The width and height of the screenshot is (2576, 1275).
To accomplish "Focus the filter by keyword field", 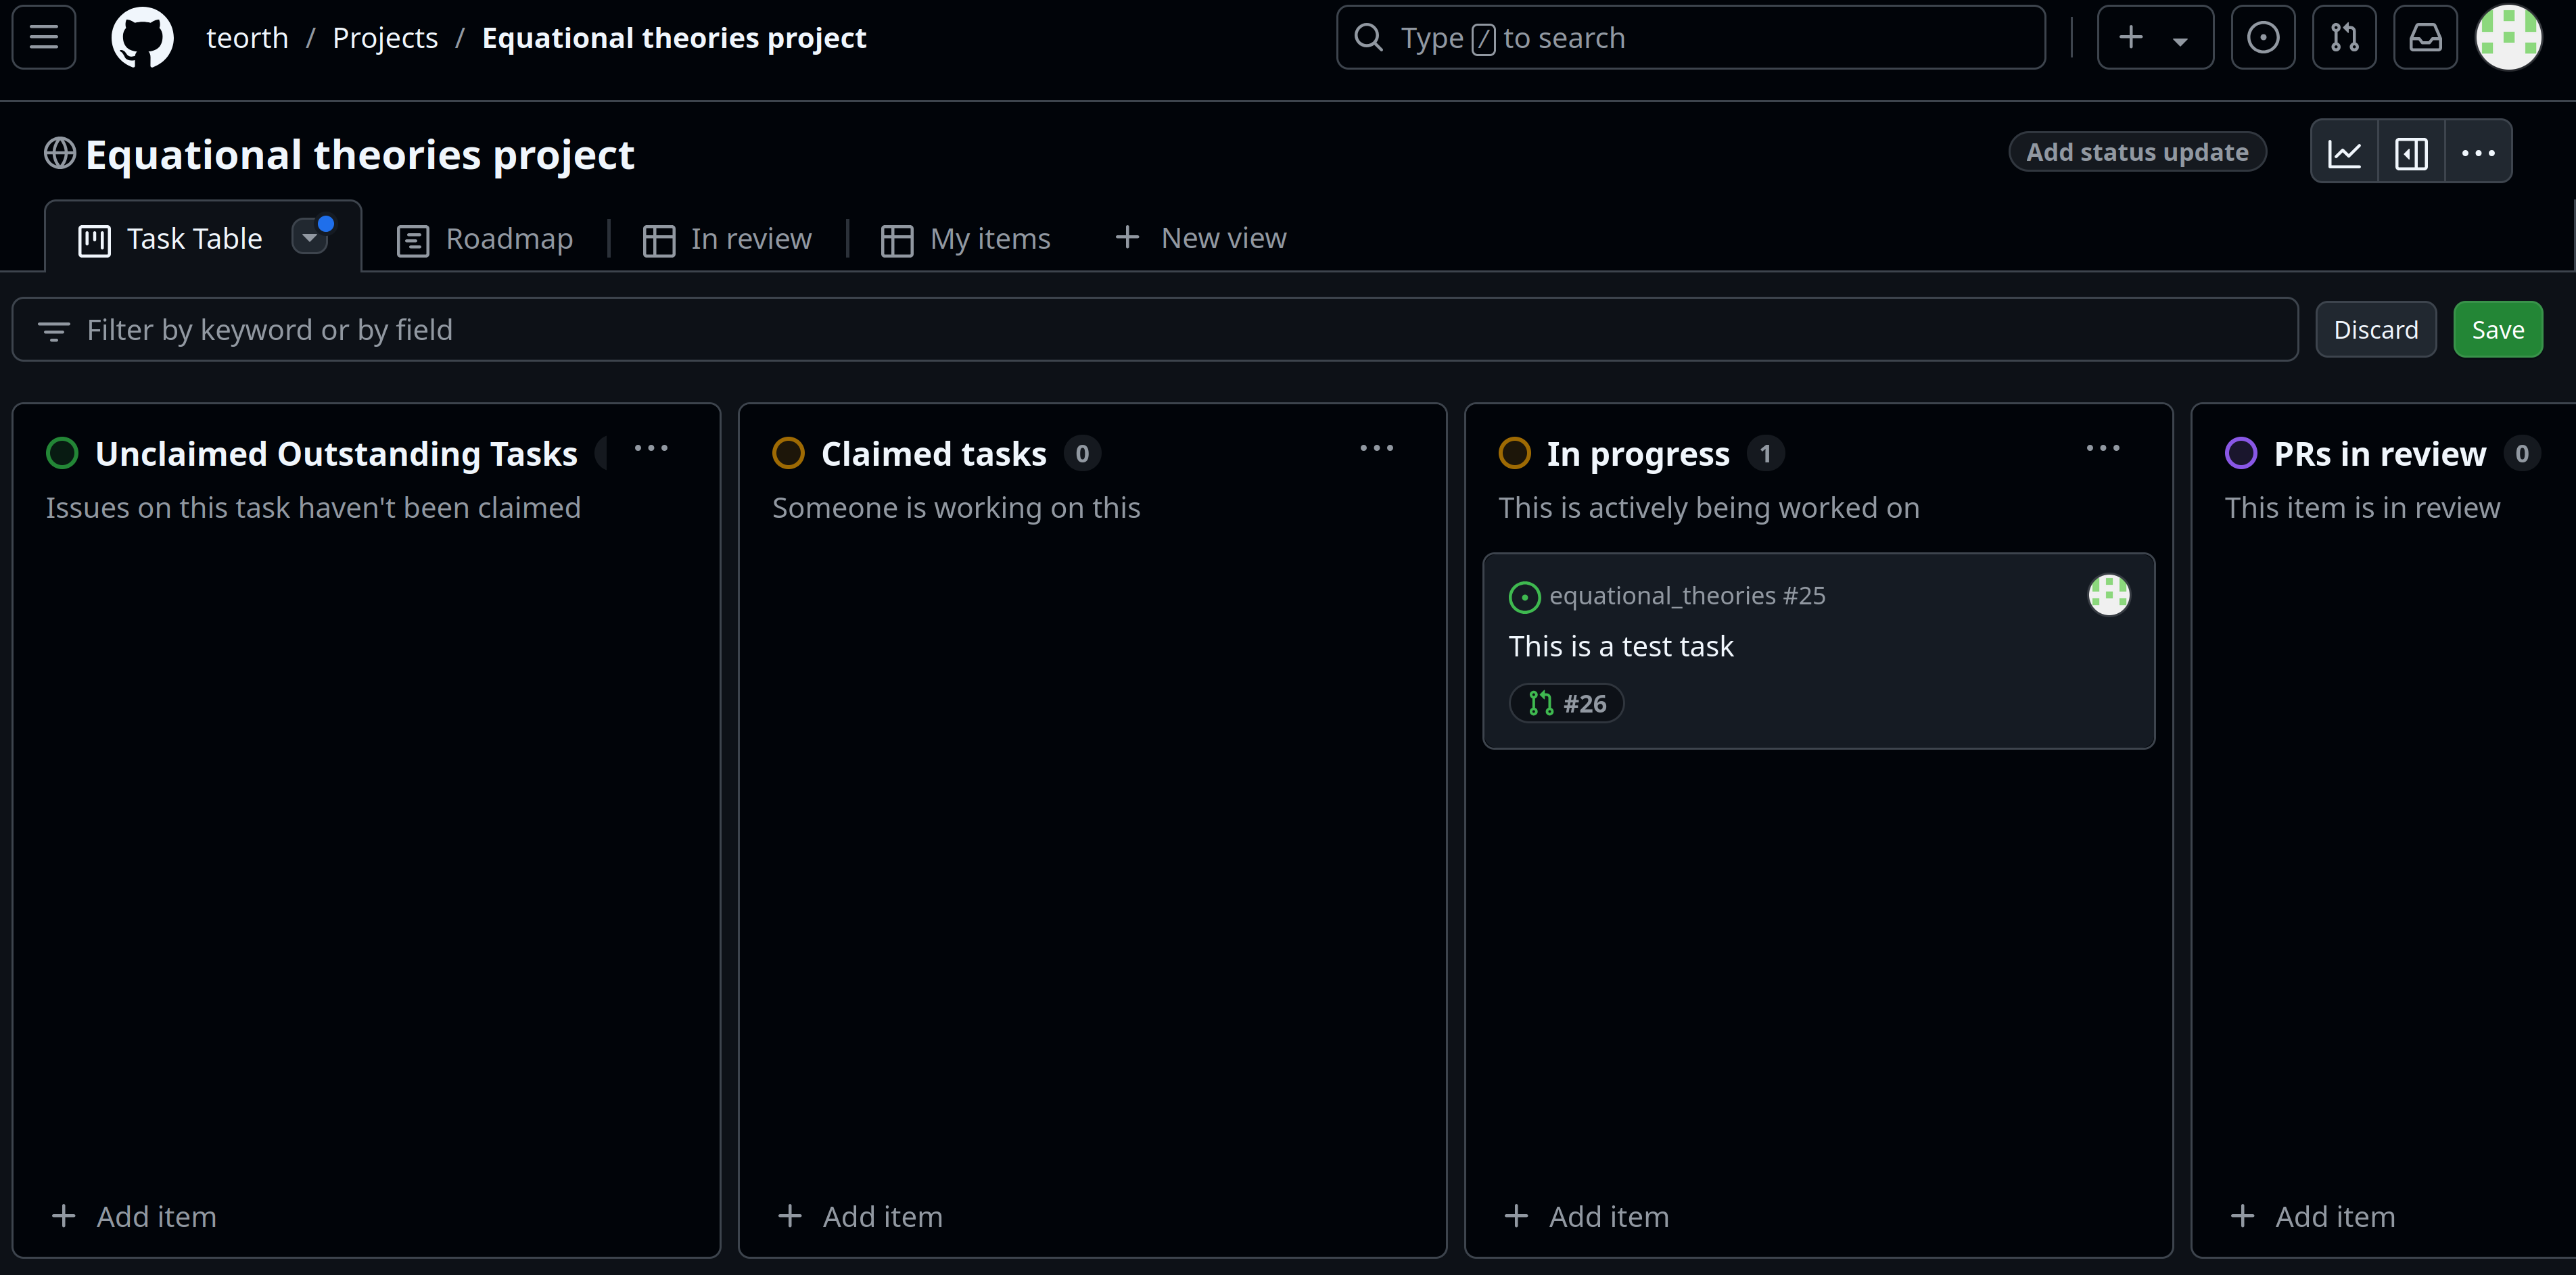I will point(1155,330).
